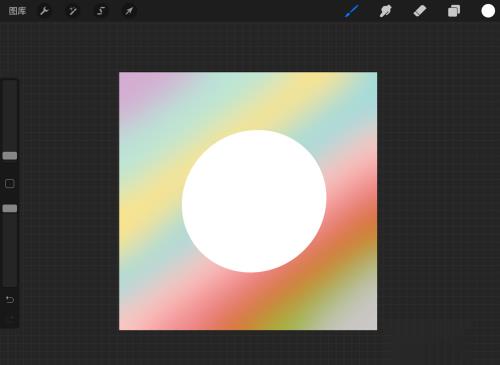500x365 pixels.
Task: Open the Layers panel
Action: pos(454,11)
